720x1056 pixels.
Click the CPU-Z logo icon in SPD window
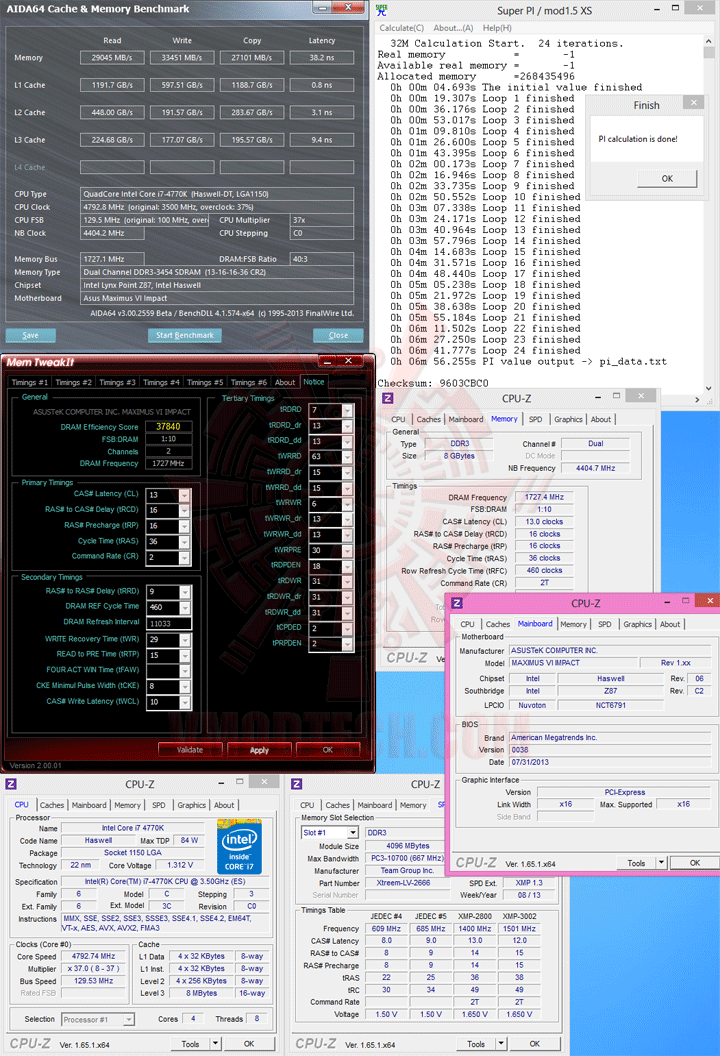click(x=297, y=784)
